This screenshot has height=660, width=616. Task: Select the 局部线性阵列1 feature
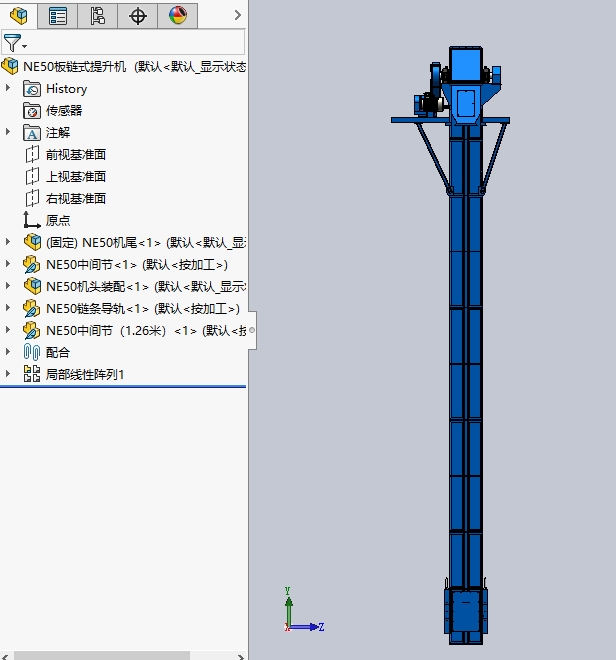coord(85,374)
